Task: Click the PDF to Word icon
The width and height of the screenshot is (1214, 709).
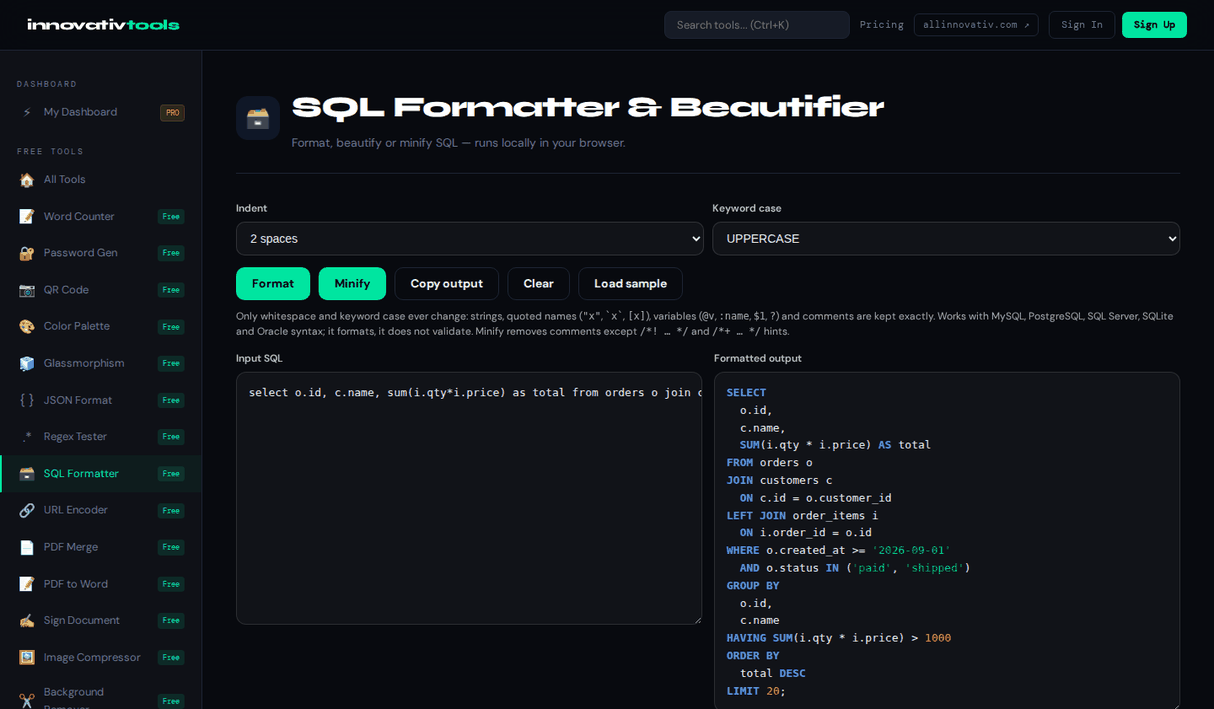Action: (x=27, y=584)
